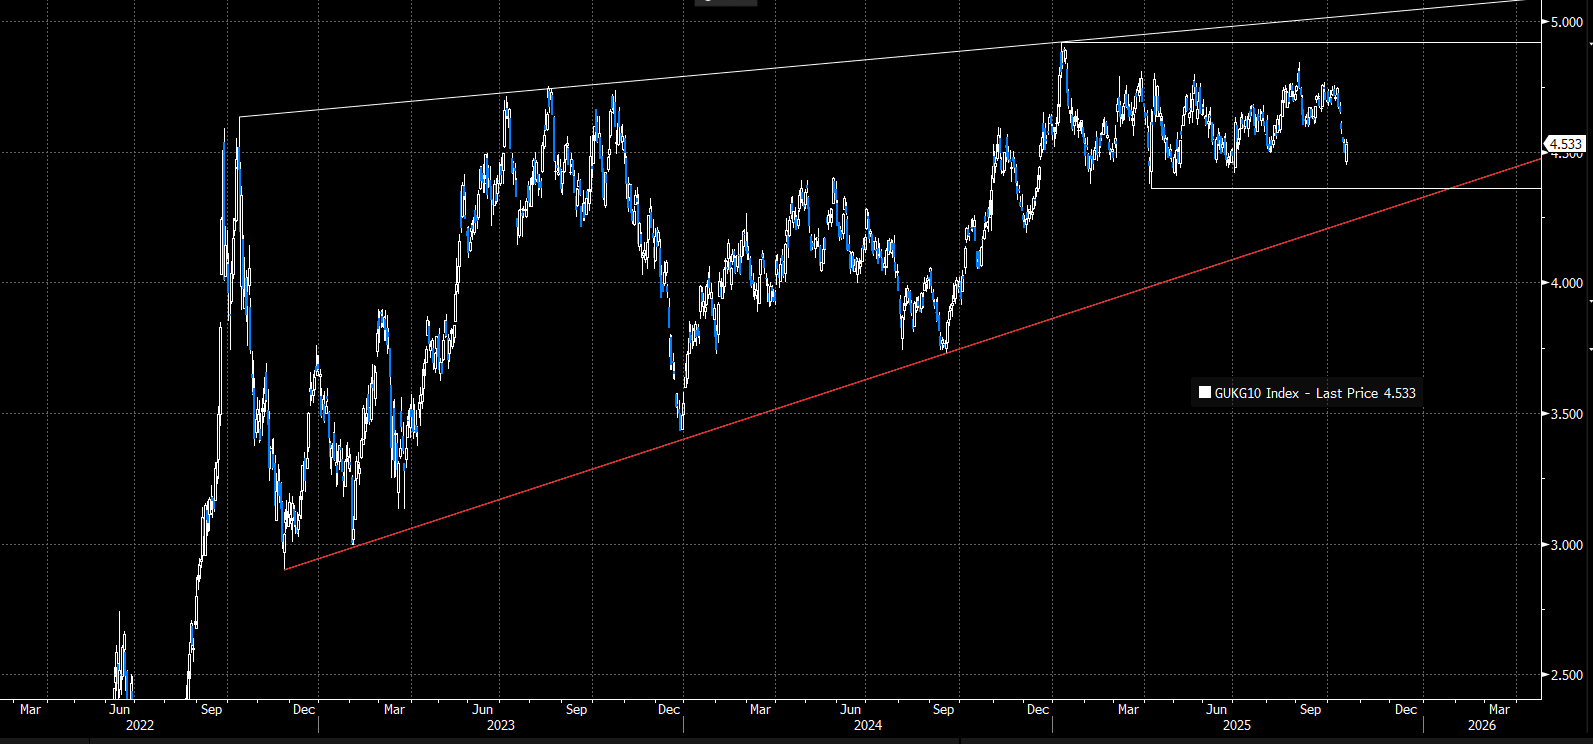Click the 3.000 y-axis price label
The height and width of the screenshot is (744, 1593).
click(x=1566, y=545)
